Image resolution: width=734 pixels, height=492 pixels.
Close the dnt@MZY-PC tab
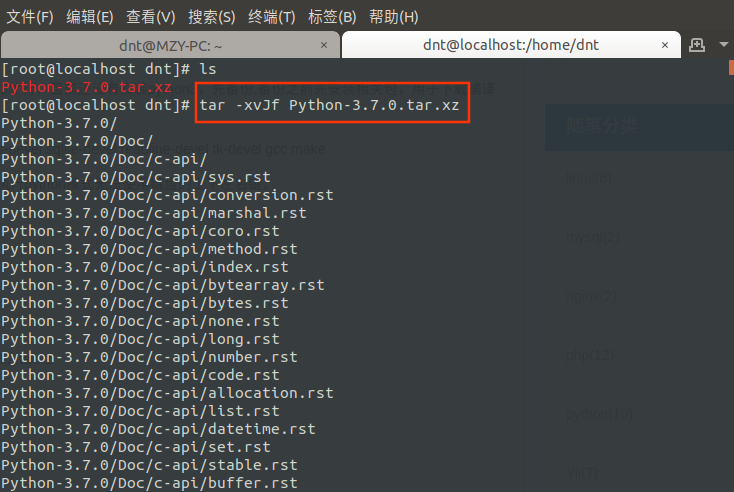(x=323, y=45)
